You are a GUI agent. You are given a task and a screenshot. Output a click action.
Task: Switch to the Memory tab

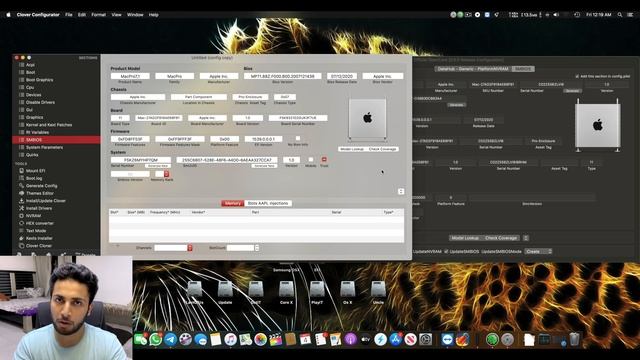click(232, 203)
